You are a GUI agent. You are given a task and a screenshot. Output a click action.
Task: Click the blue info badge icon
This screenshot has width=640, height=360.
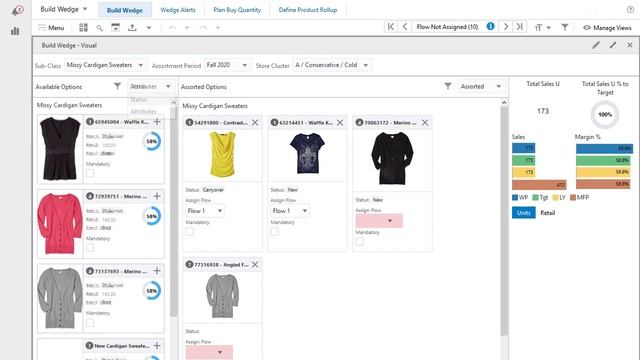[491, 26]
